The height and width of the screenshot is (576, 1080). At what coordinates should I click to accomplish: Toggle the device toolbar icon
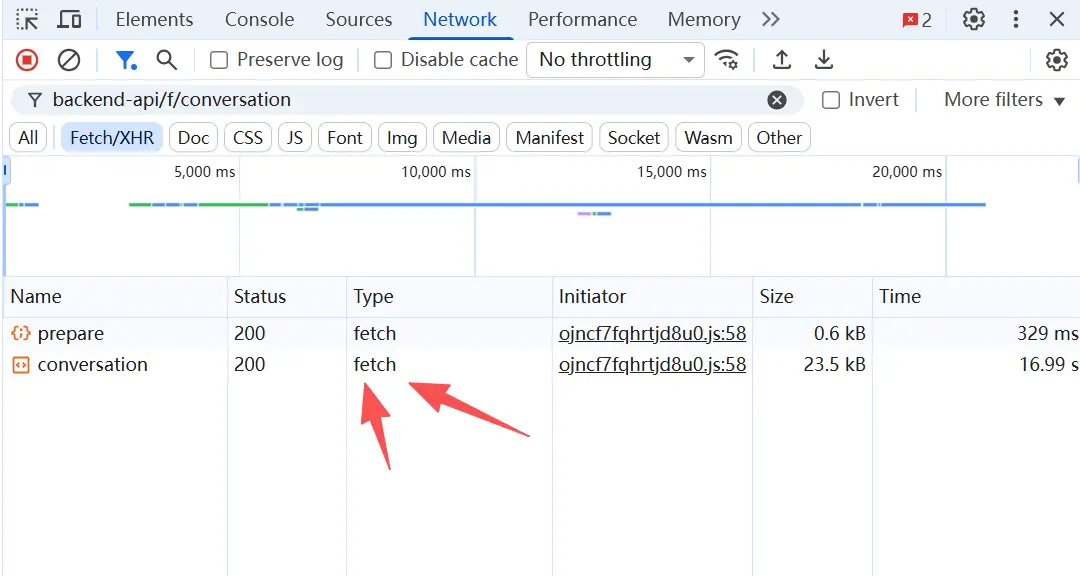[69, 19]
